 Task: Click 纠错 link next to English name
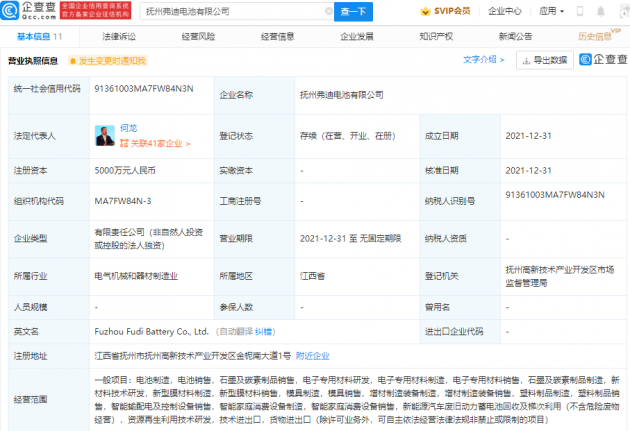(x=264, y=332)
